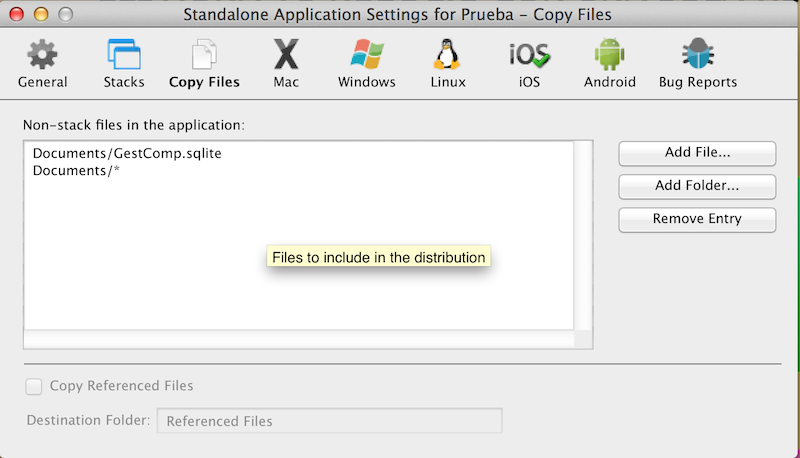Select the Documents/GestComp.sqlite entry
Viewport: 800px width, 458px height.
pos(126,153)
